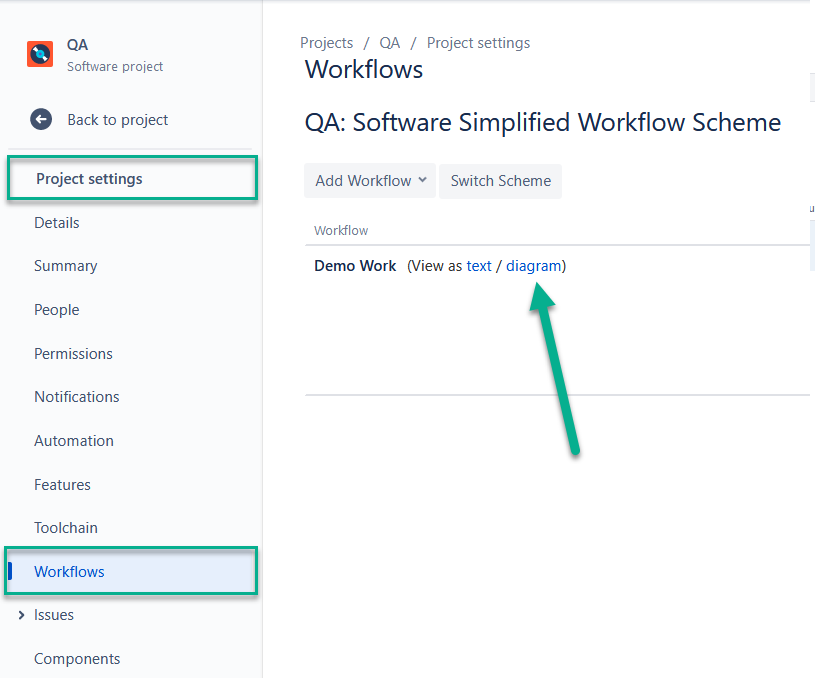This screenshot has width=815, height=678.
Task: Open the Details settings page
Action: click(56, 222)
